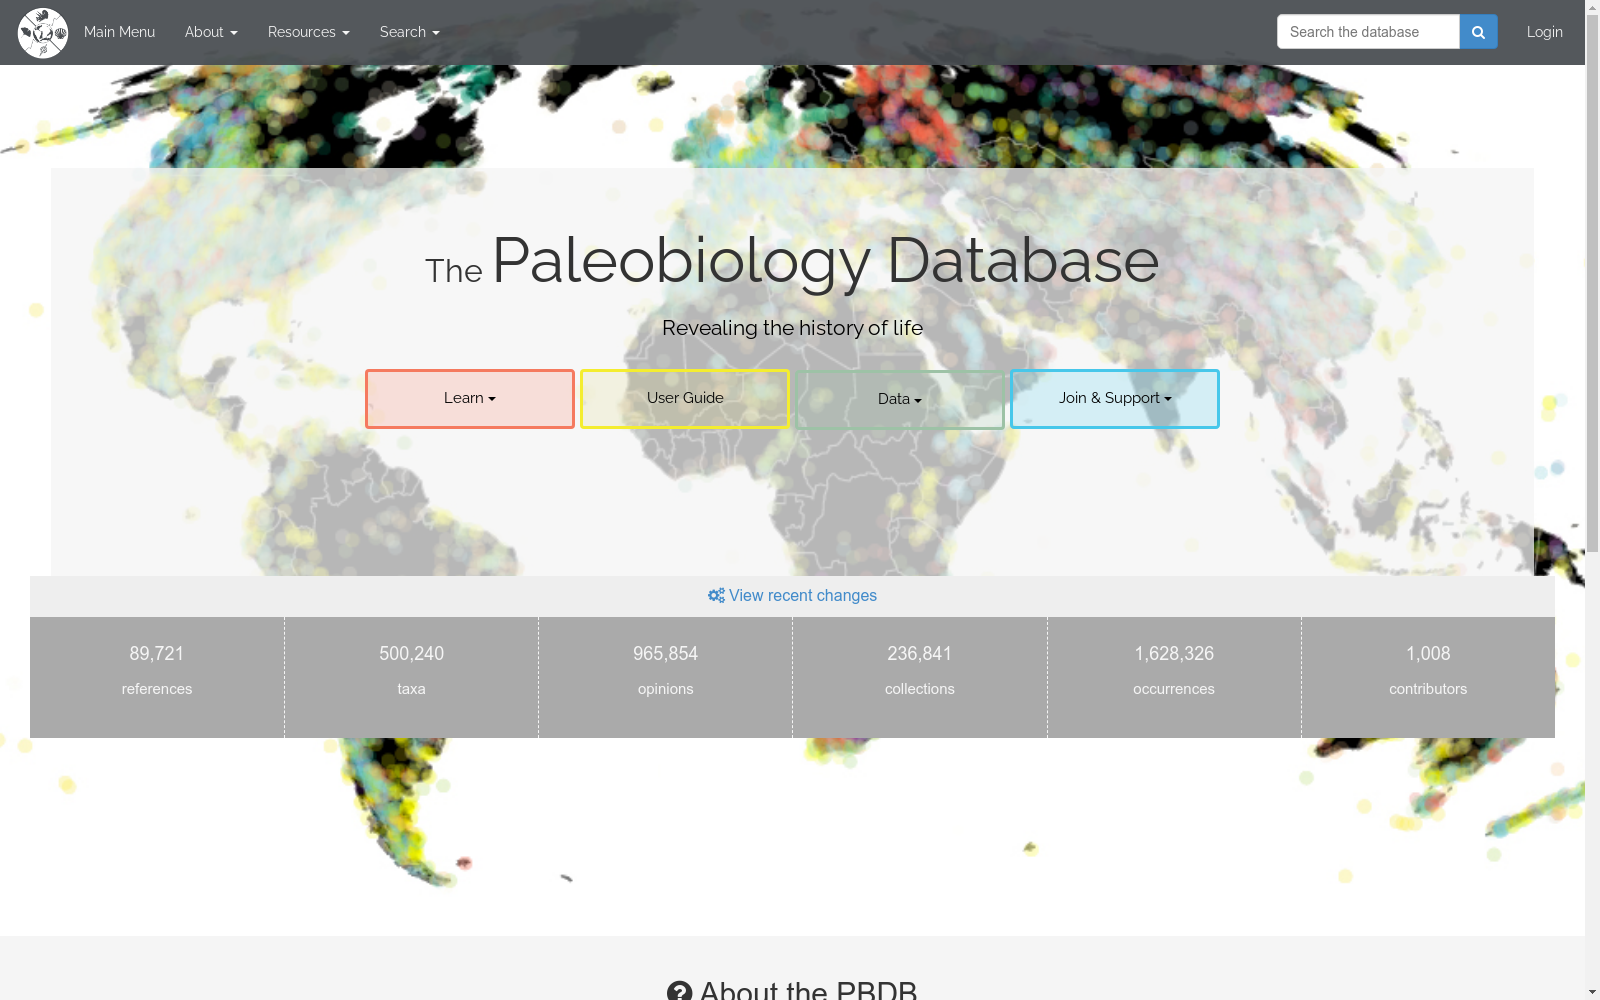1600x1000 pixels.
Task: Click the 1,008 contributors stat
Action: (1428, 677)
